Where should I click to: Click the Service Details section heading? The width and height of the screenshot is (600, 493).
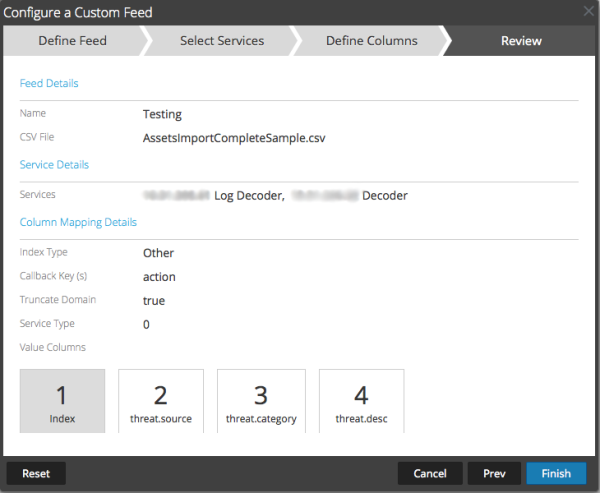click(54, 164)
